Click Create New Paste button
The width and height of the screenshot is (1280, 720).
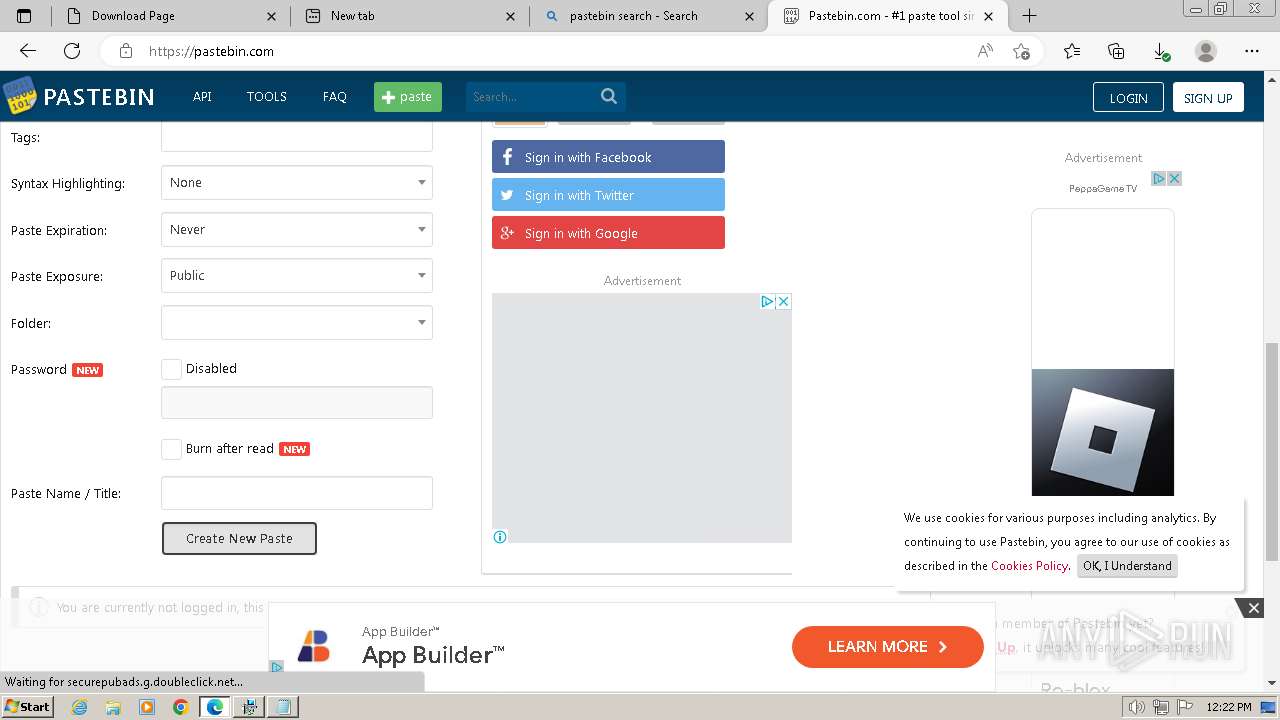click(x=239, y=538)
